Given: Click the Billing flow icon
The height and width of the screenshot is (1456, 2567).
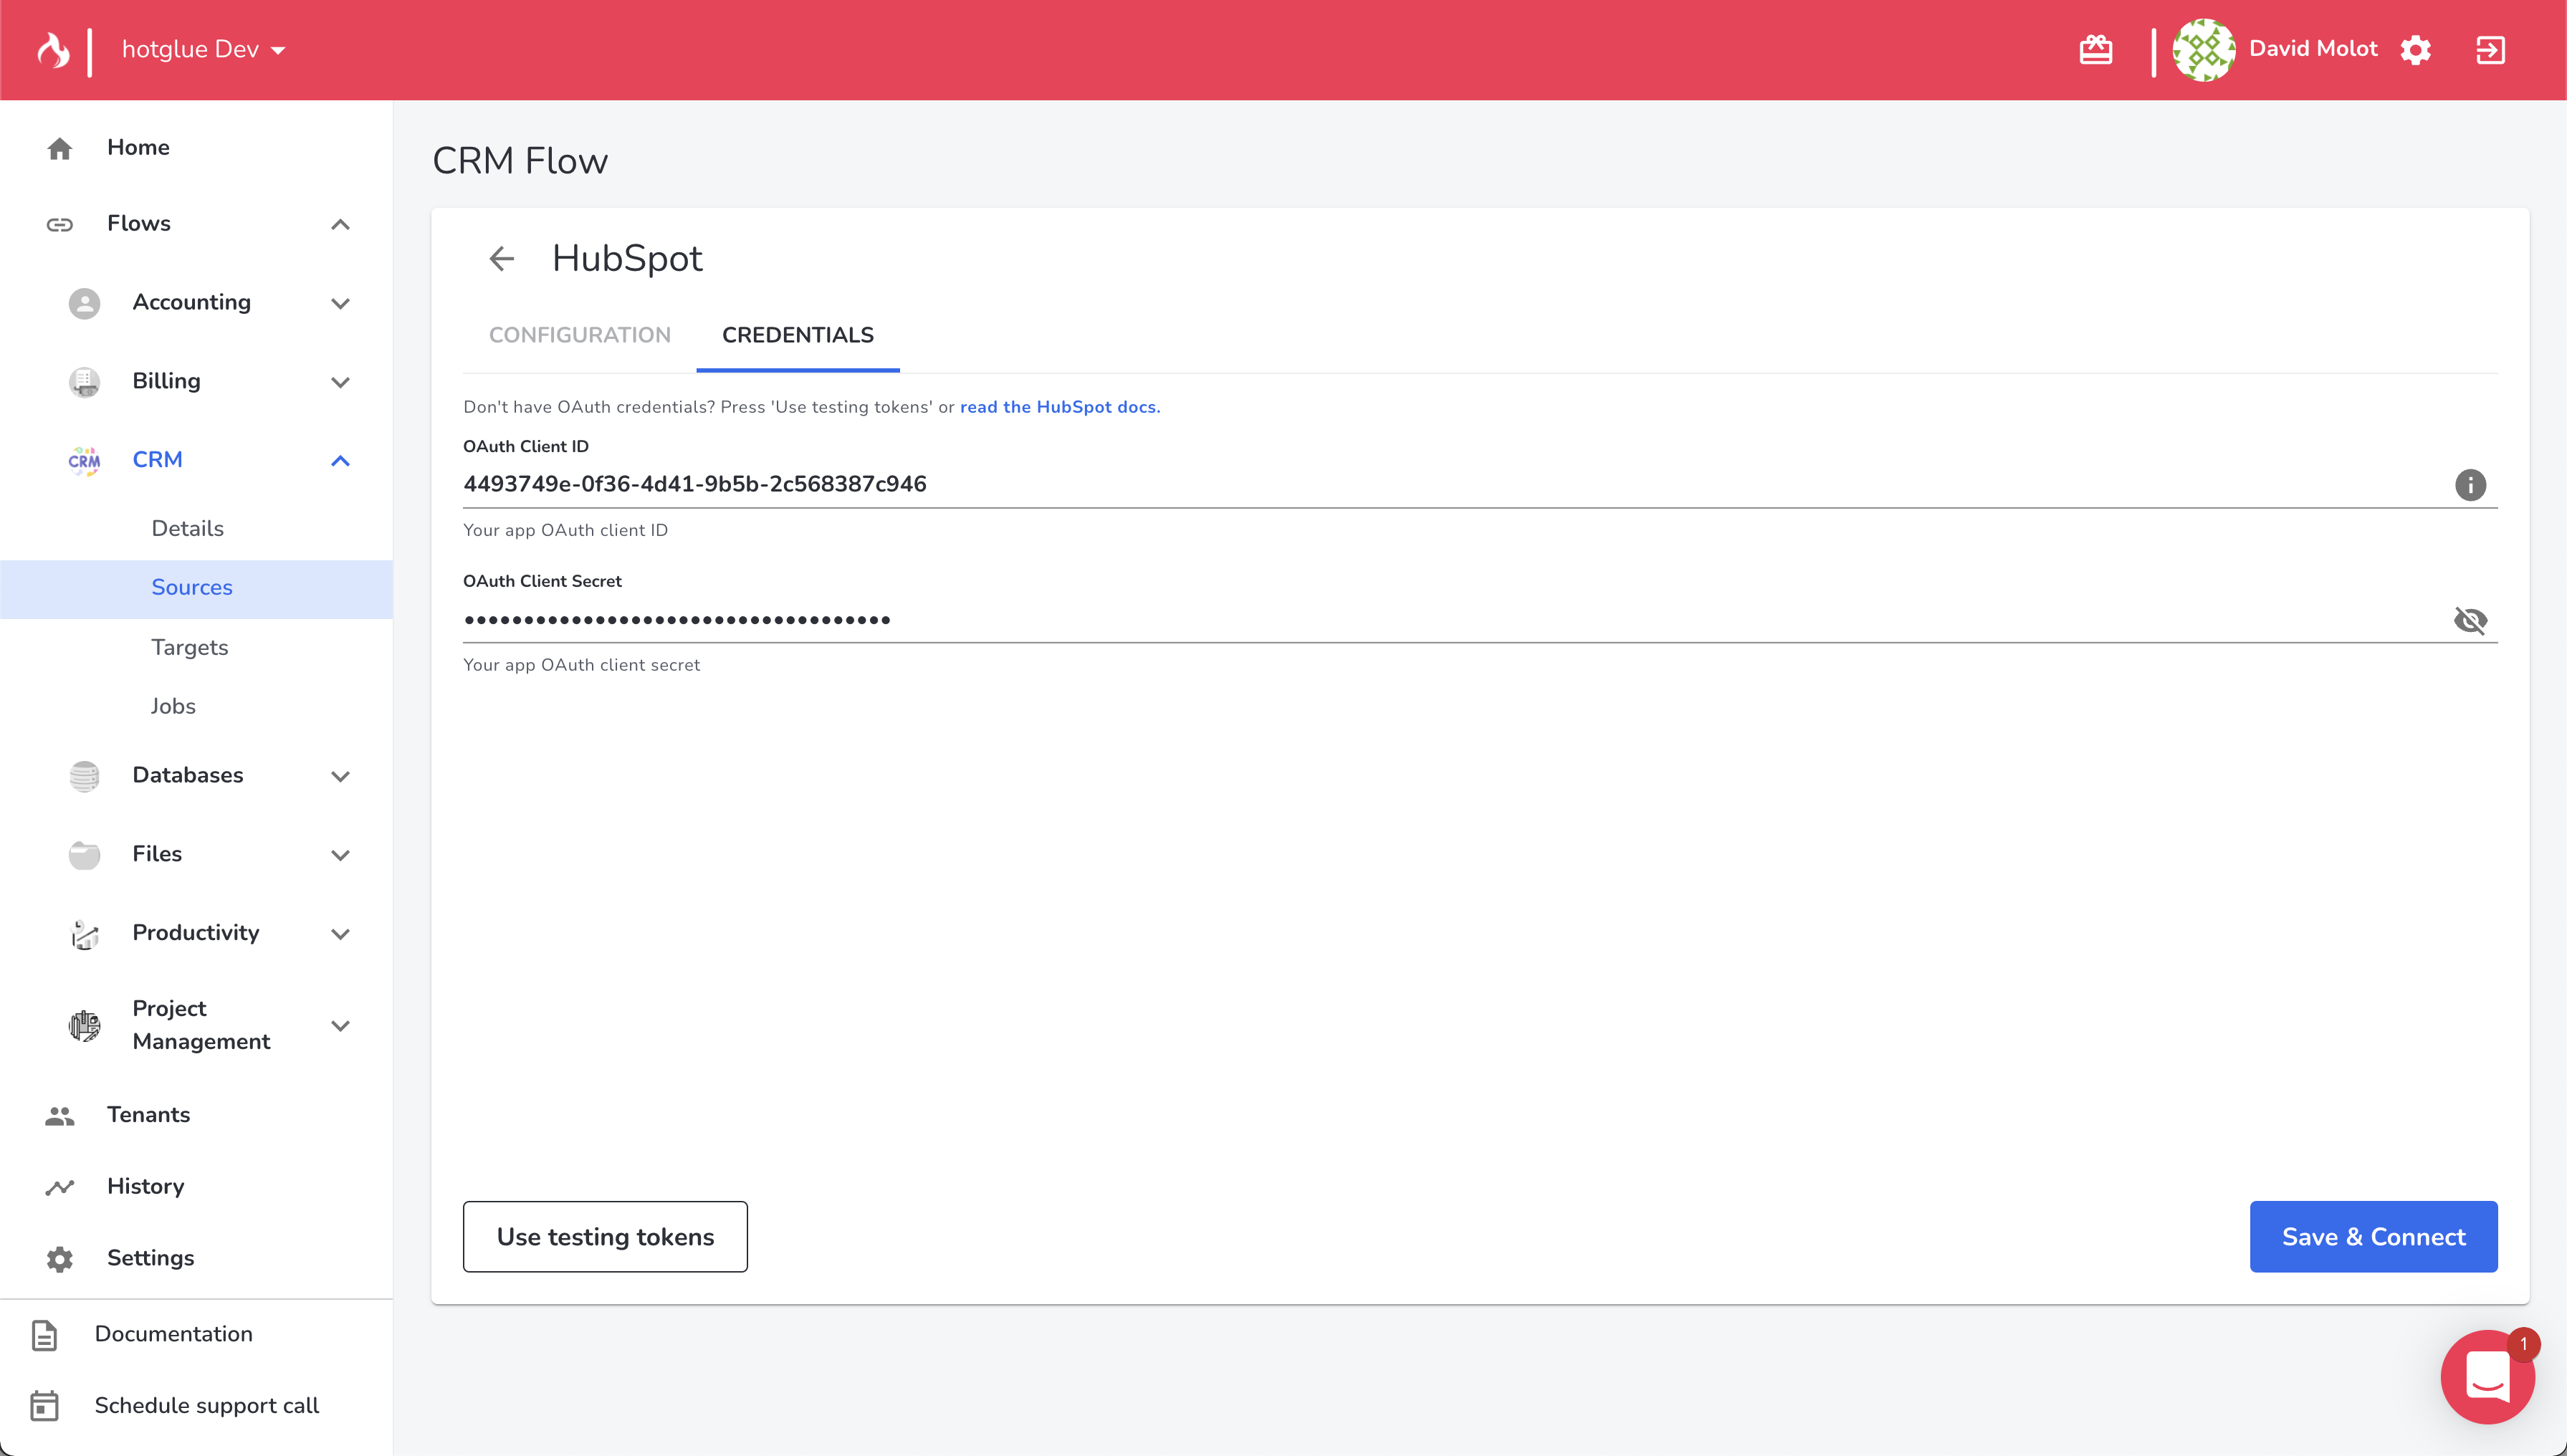Looking at the screenshot, I should 84,382.
